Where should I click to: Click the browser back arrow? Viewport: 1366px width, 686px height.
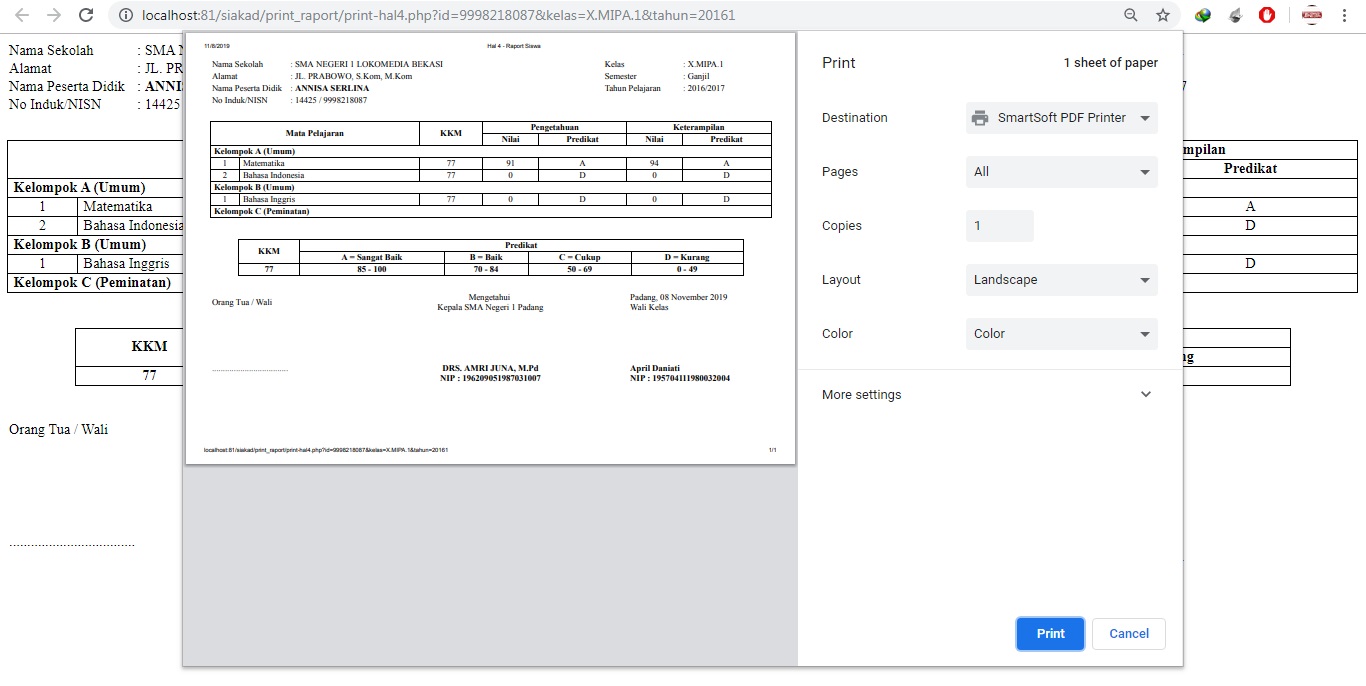[22, 15]
